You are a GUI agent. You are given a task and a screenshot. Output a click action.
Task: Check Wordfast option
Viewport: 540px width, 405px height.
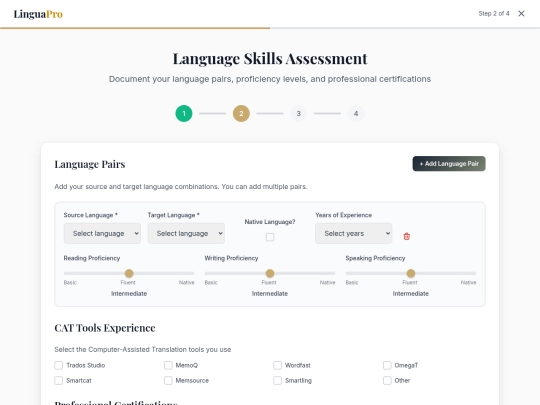coord(278,365)
